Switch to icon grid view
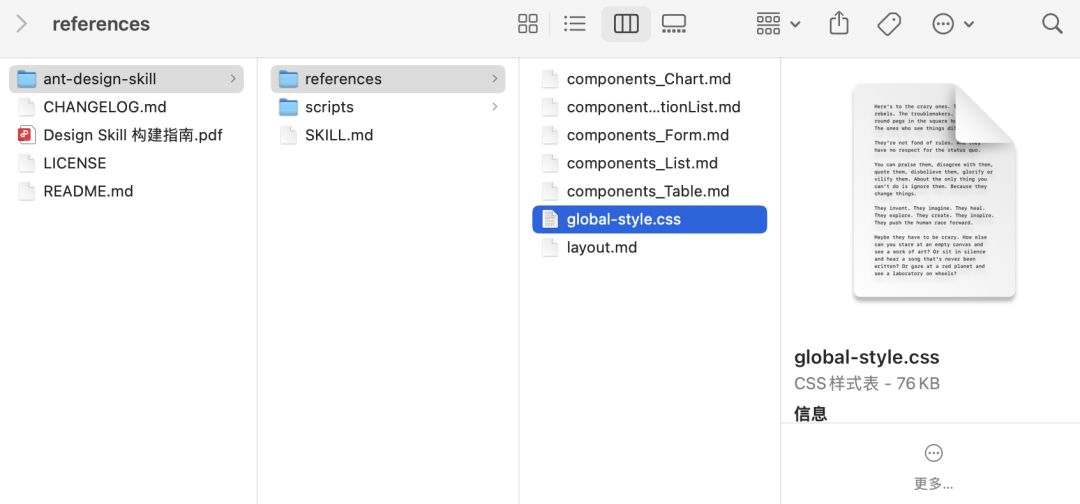1080x504 pixels. (x=528, y=24)
